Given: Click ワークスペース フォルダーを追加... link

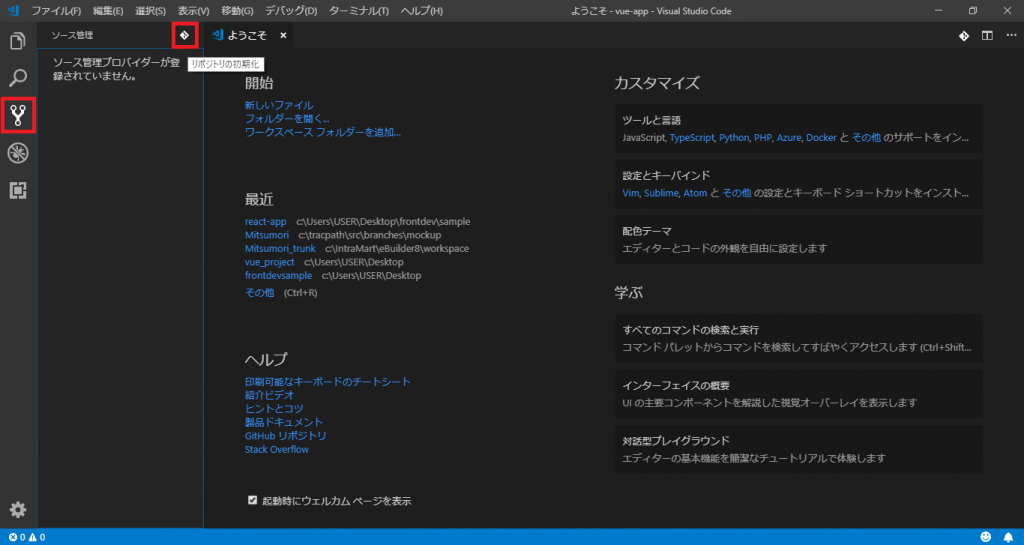Looking at the screenshot, I should point(323,132).
